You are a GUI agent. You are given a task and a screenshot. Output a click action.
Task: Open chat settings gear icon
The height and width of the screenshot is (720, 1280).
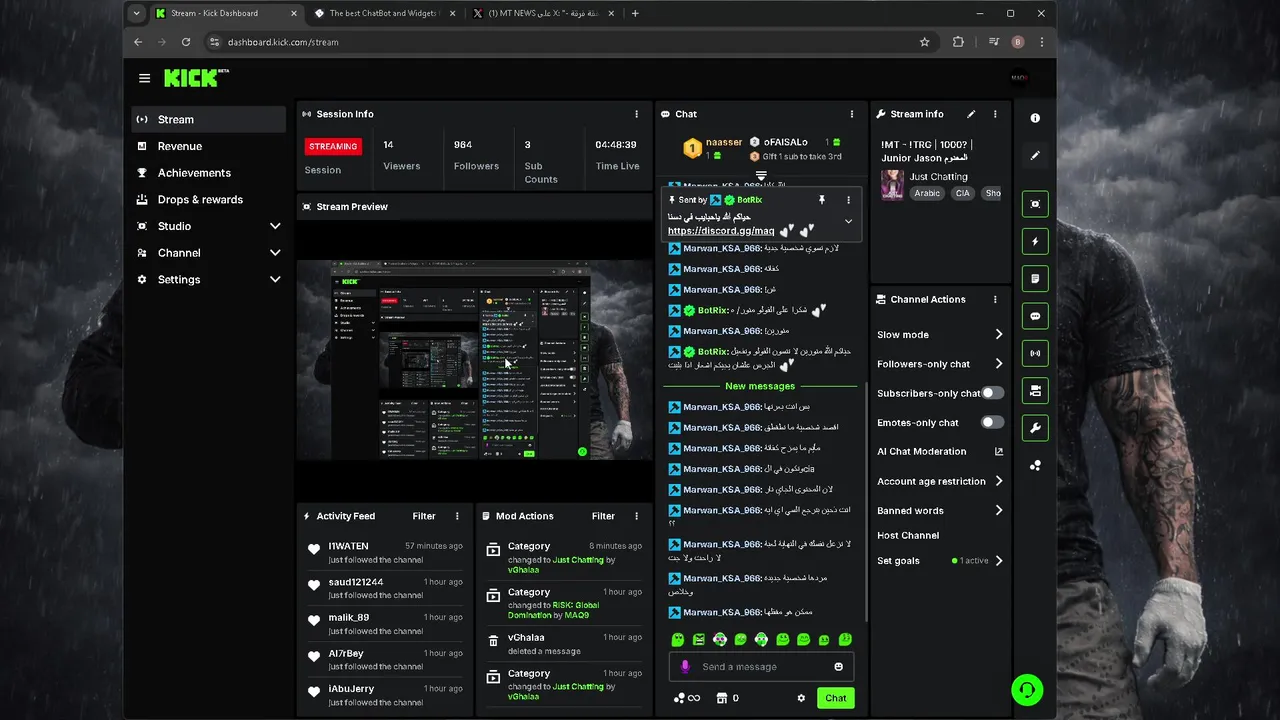coord(801,698)
